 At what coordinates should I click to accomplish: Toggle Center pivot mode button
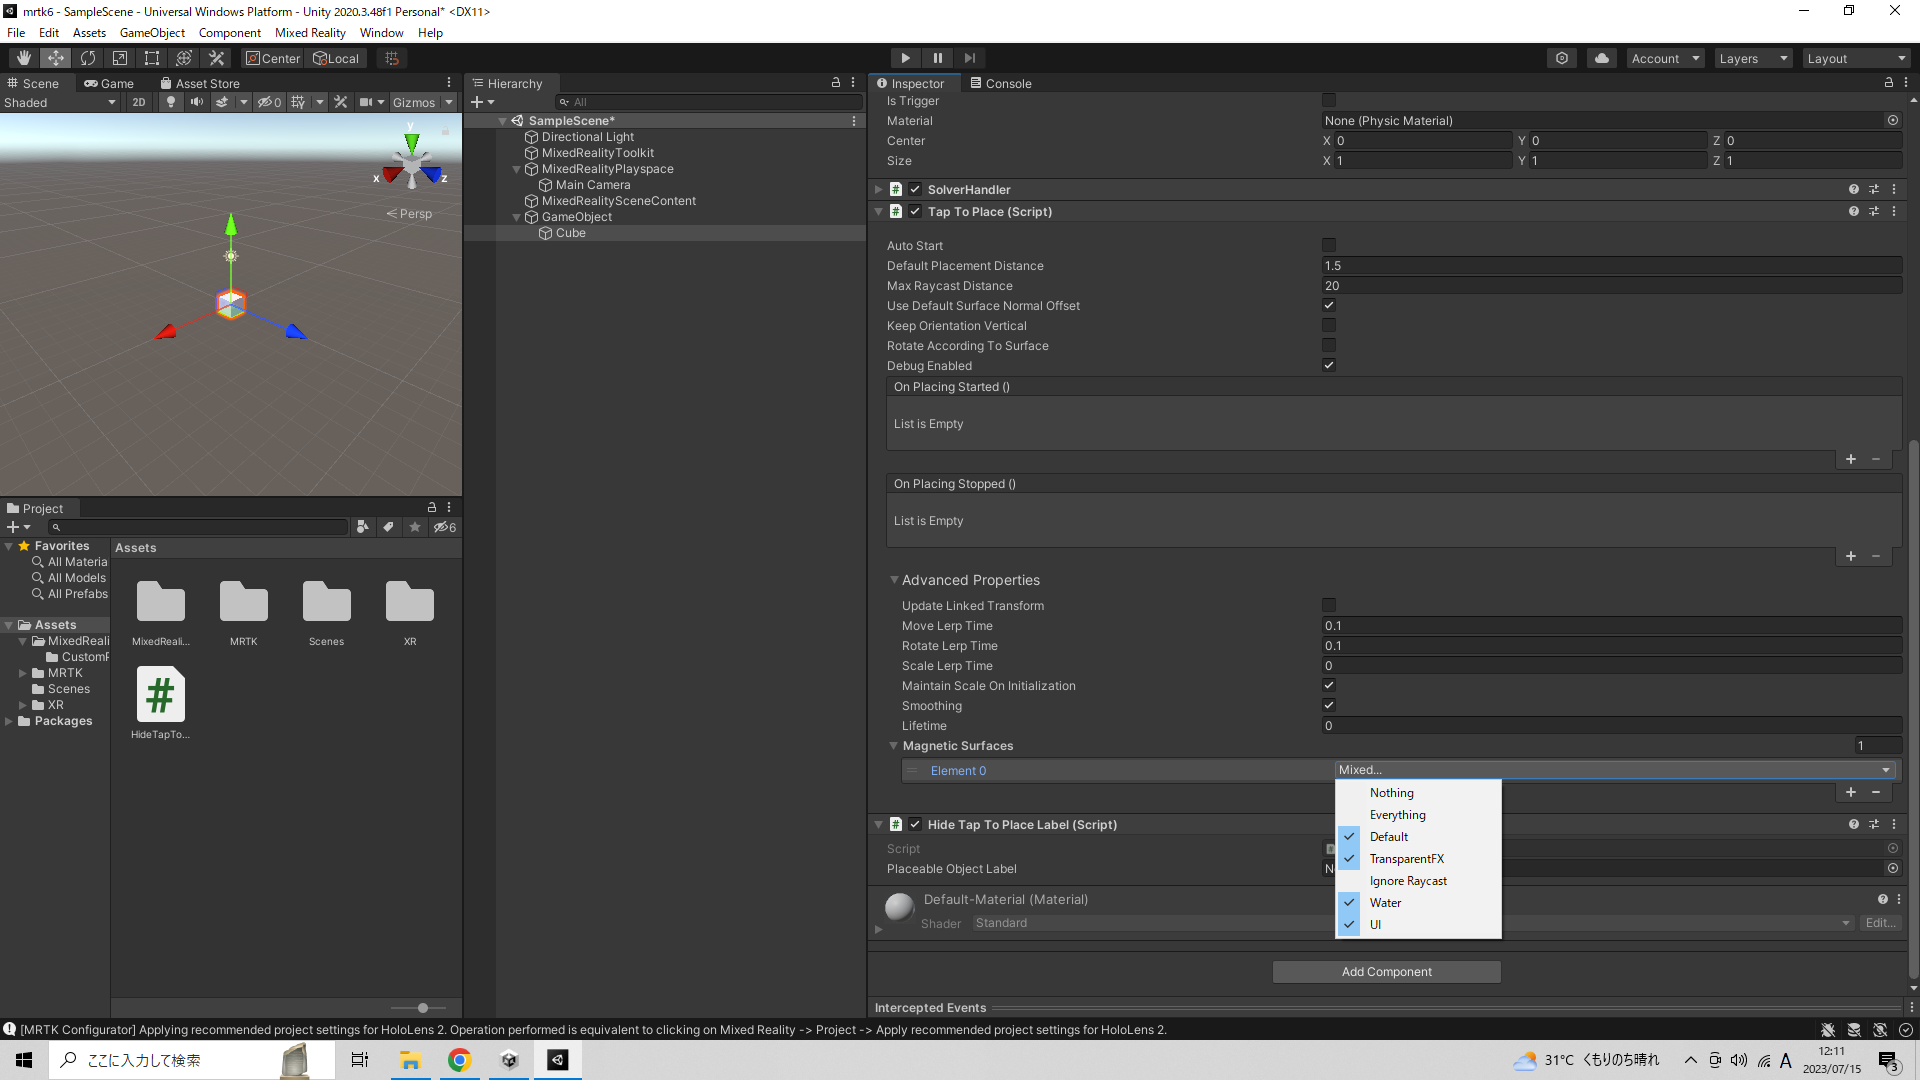(x=273, y=58)
